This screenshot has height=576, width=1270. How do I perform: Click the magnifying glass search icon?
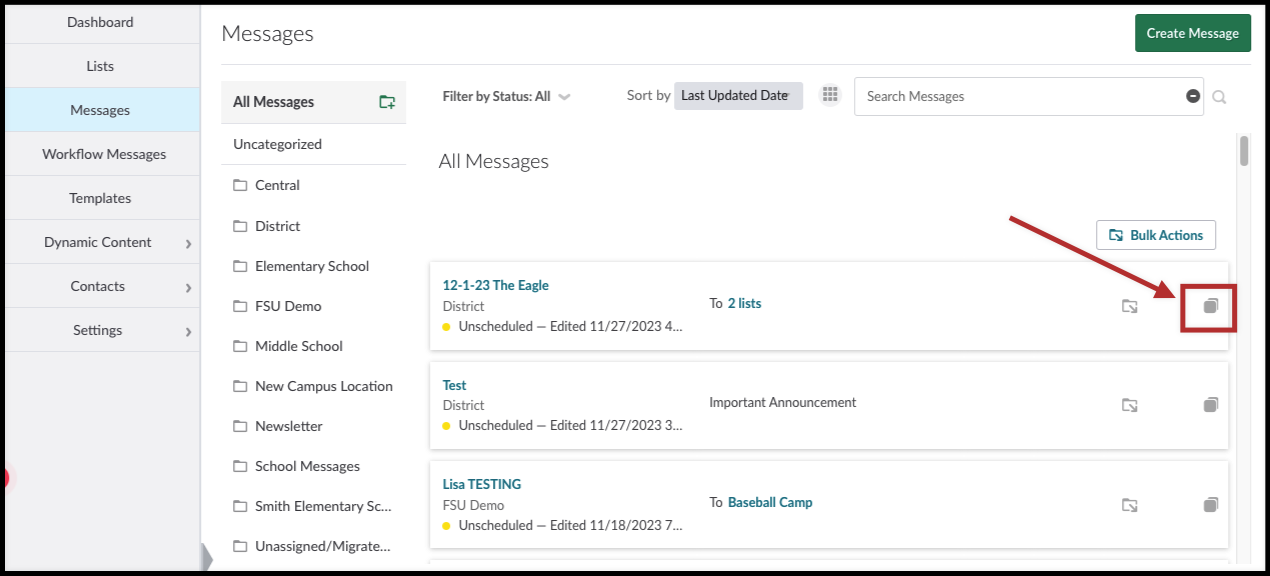[x=1219, y=97]
